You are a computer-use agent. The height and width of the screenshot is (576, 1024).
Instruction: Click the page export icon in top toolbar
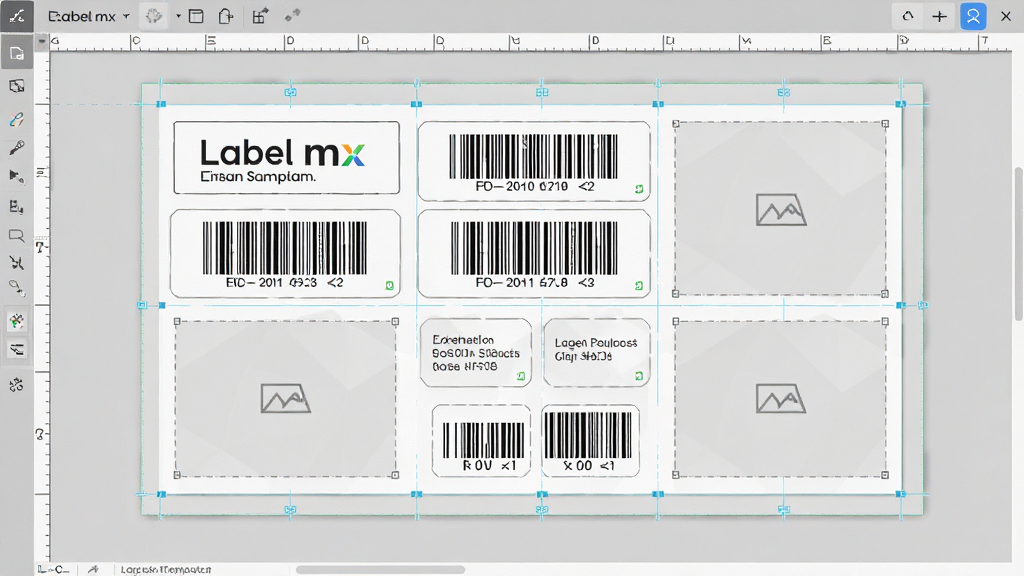(226, 16)
